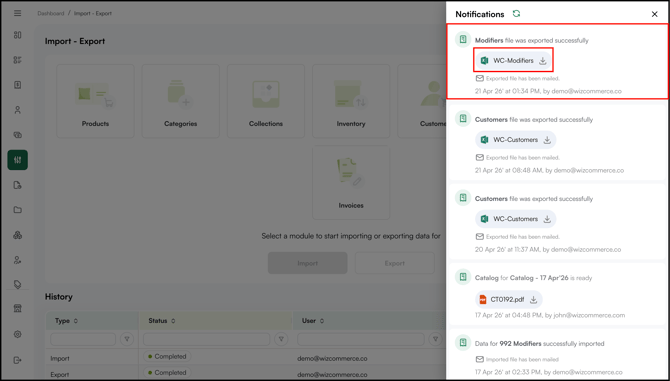Sort by the Type column

click(x=76, y=321)
